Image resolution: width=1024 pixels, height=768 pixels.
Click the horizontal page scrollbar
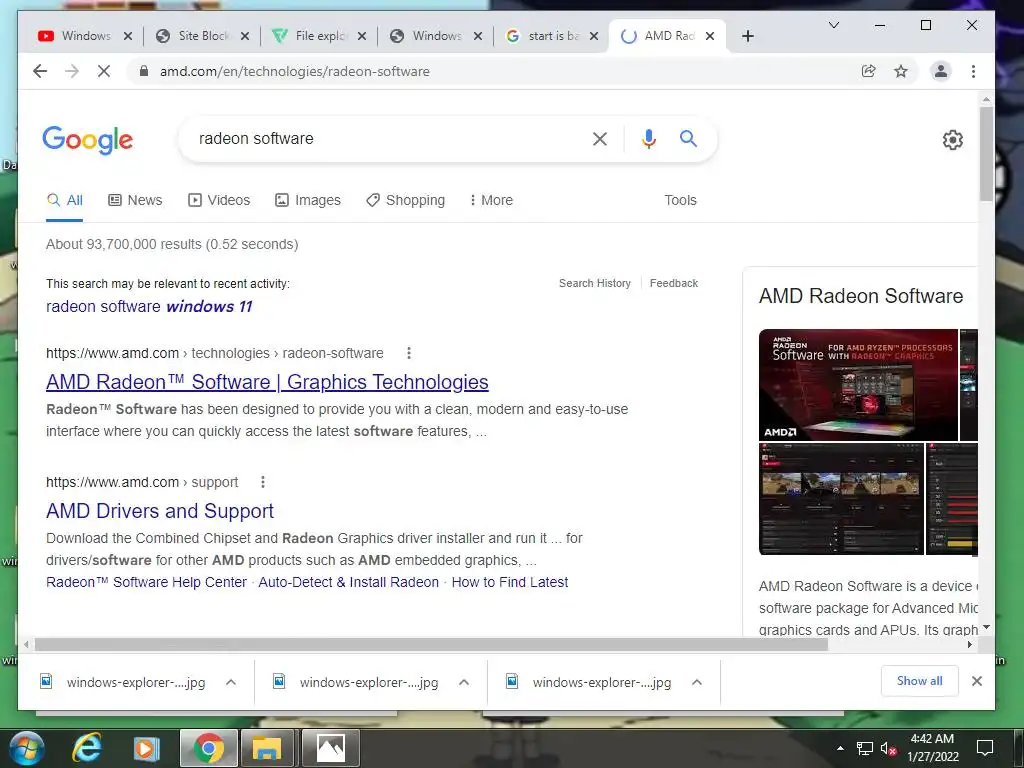tap(431, 645)
